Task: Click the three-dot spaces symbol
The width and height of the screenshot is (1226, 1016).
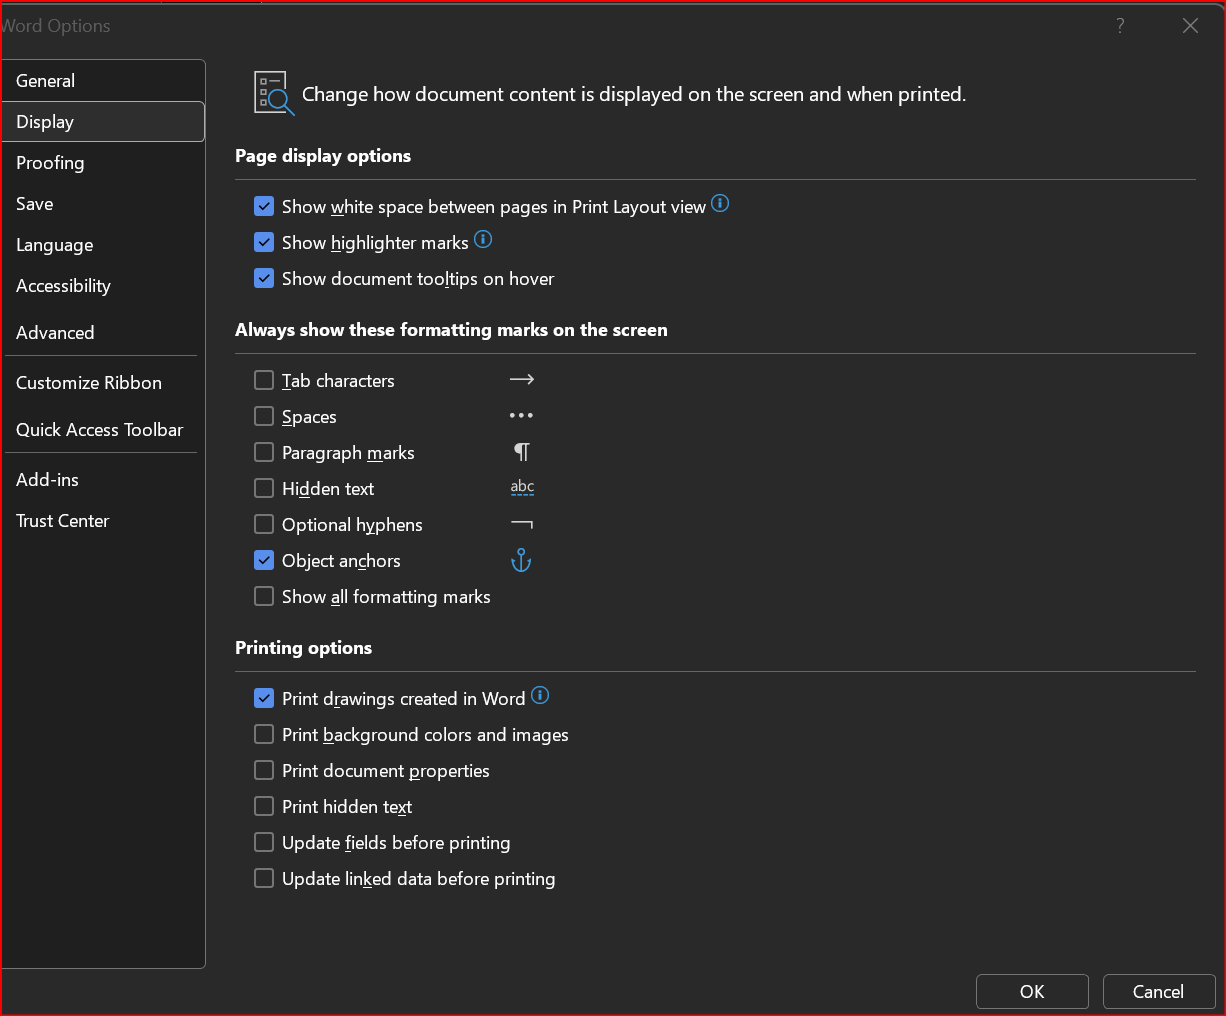Action: point(522,416)
